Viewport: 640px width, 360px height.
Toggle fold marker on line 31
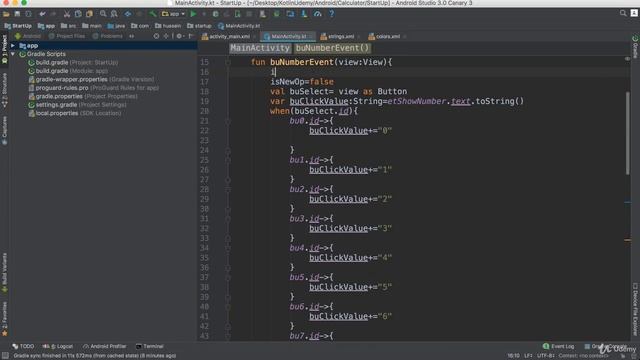click(x=228, y=219)
